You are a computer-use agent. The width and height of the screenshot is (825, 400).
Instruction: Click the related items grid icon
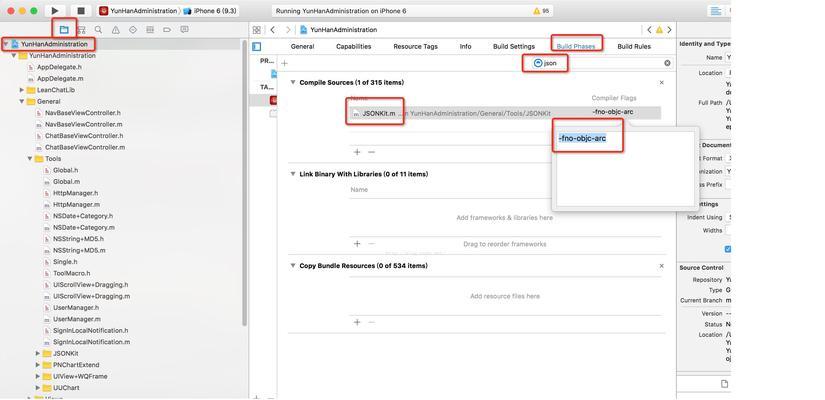(x=256, y=30)
